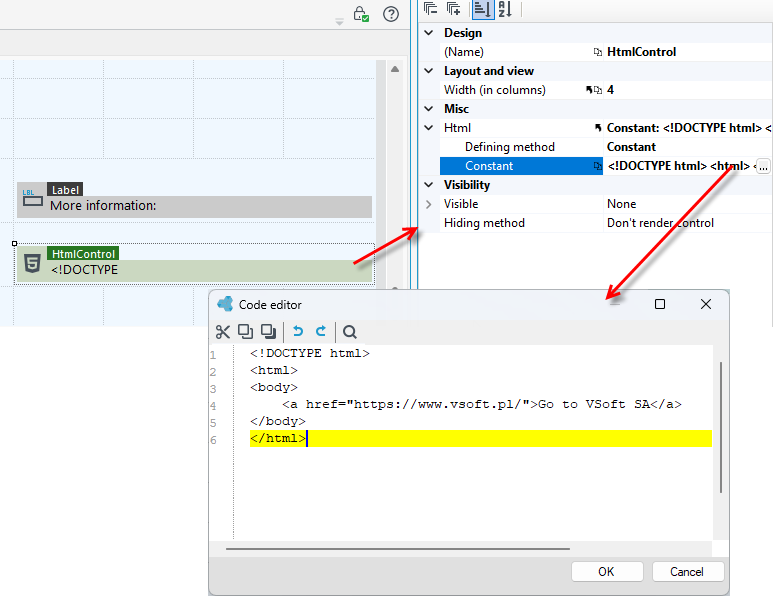The width and height of the screenshot is (773, 599).
Task: Click the small toolbar overflow arrow
Action: 339,22
